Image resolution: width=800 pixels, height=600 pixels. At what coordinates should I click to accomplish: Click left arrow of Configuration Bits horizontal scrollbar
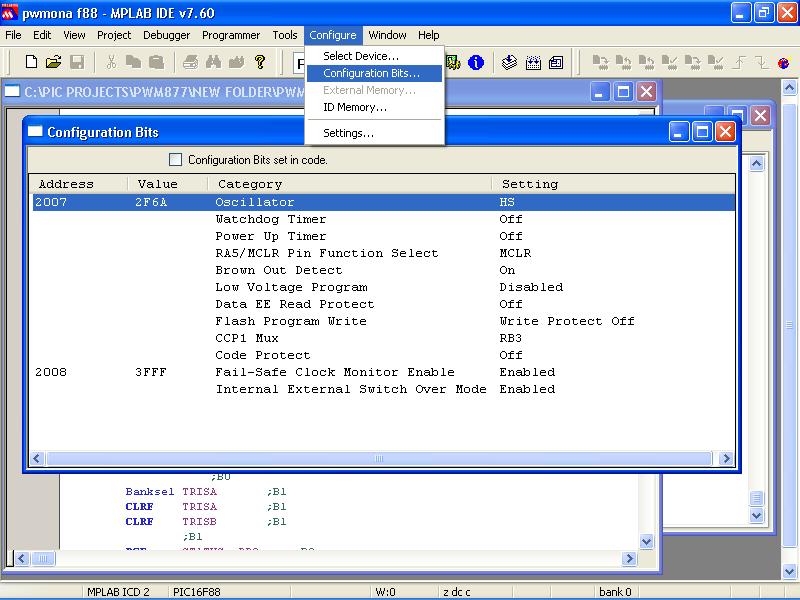37,458
